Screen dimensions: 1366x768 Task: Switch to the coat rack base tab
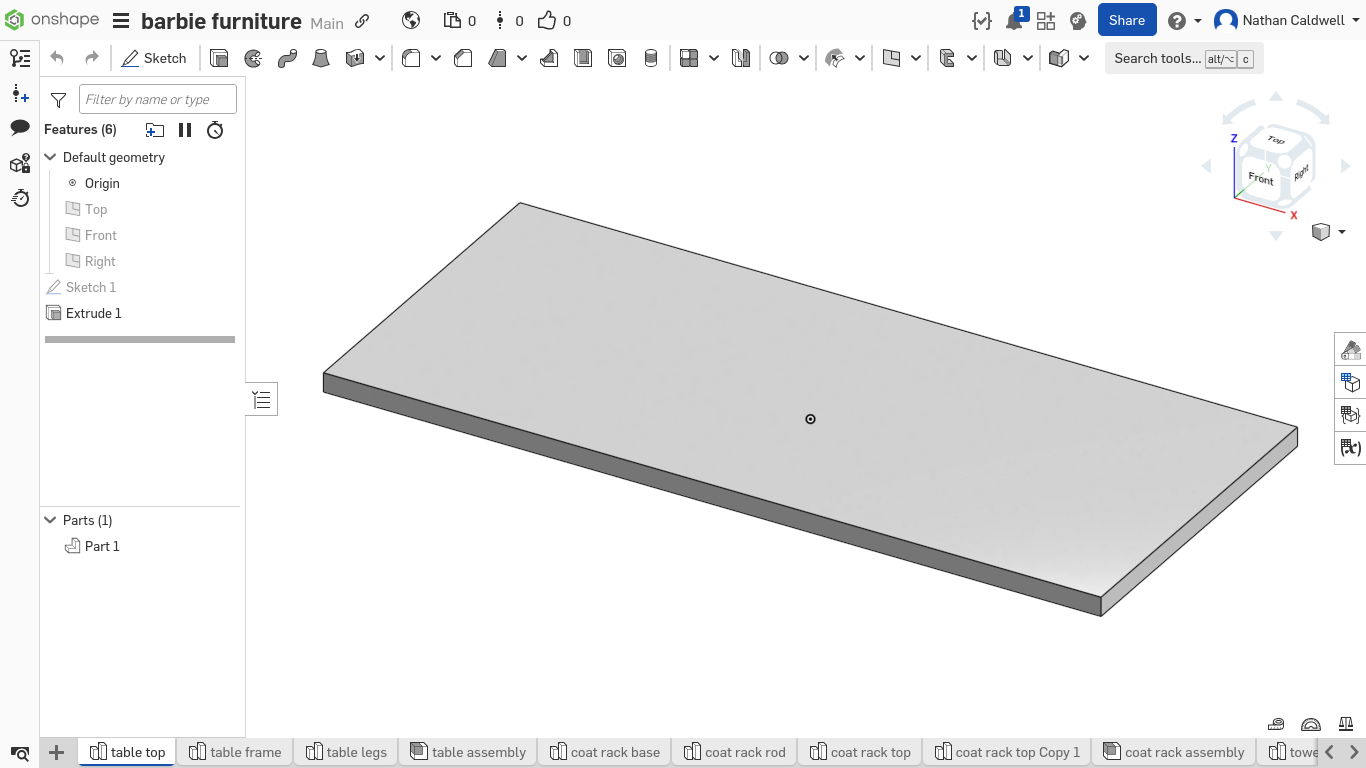[x=605, y=752]
